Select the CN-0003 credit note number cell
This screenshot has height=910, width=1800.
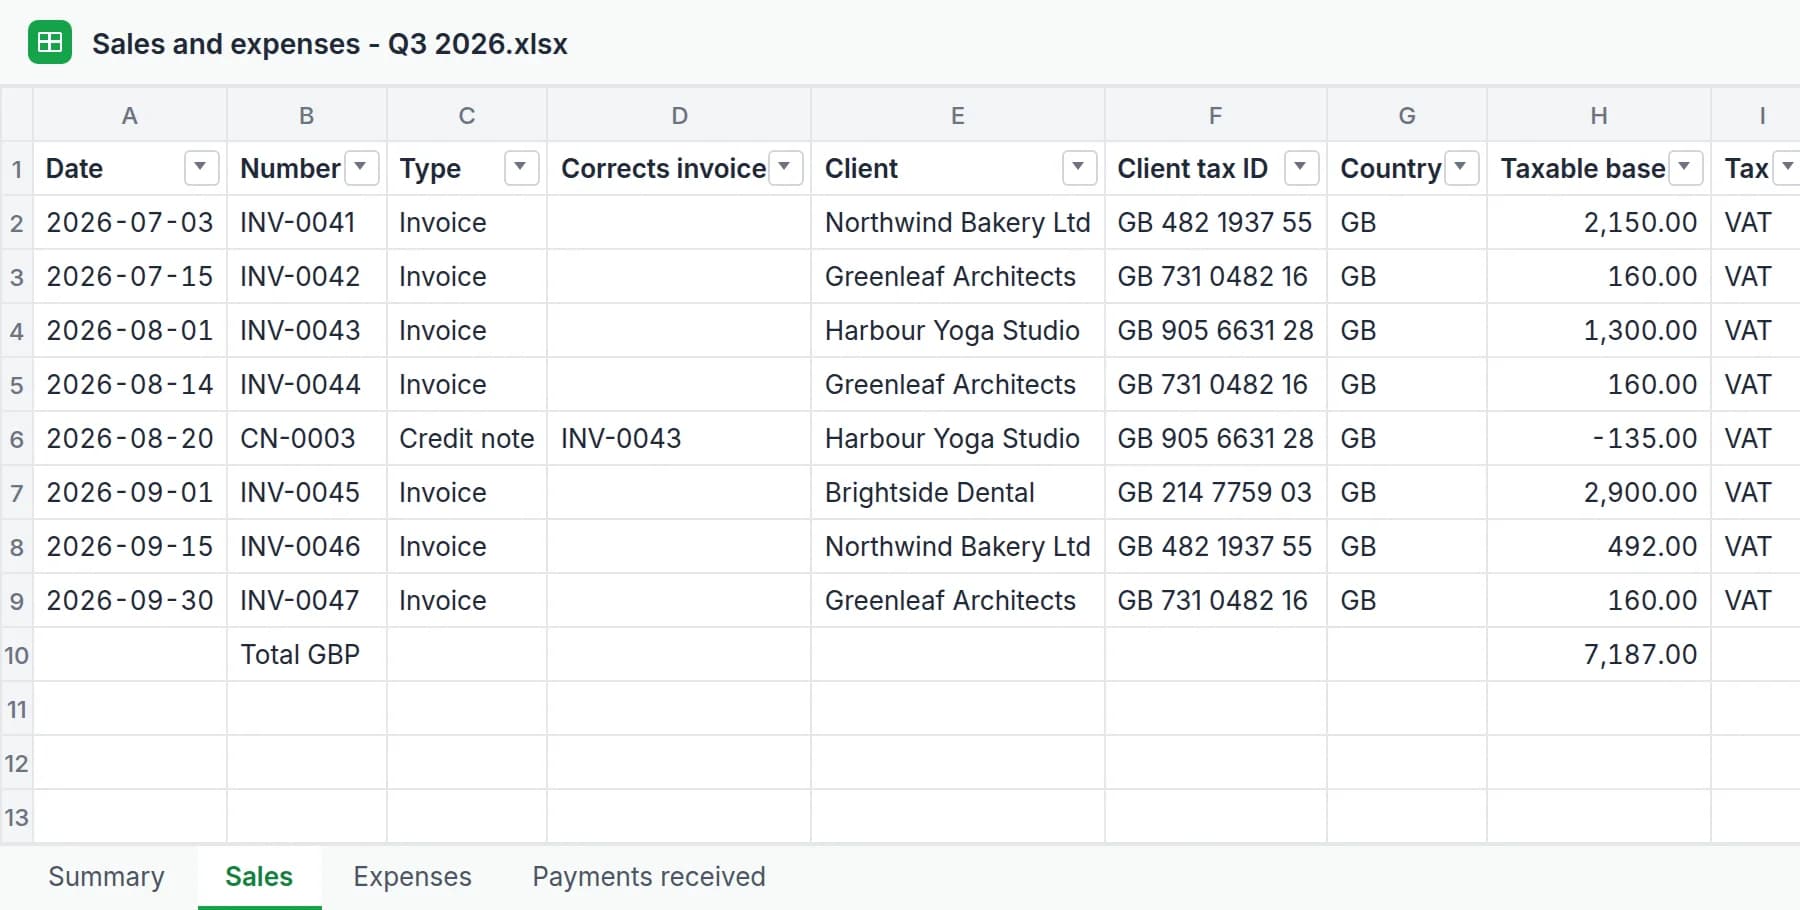click(307, 438)
